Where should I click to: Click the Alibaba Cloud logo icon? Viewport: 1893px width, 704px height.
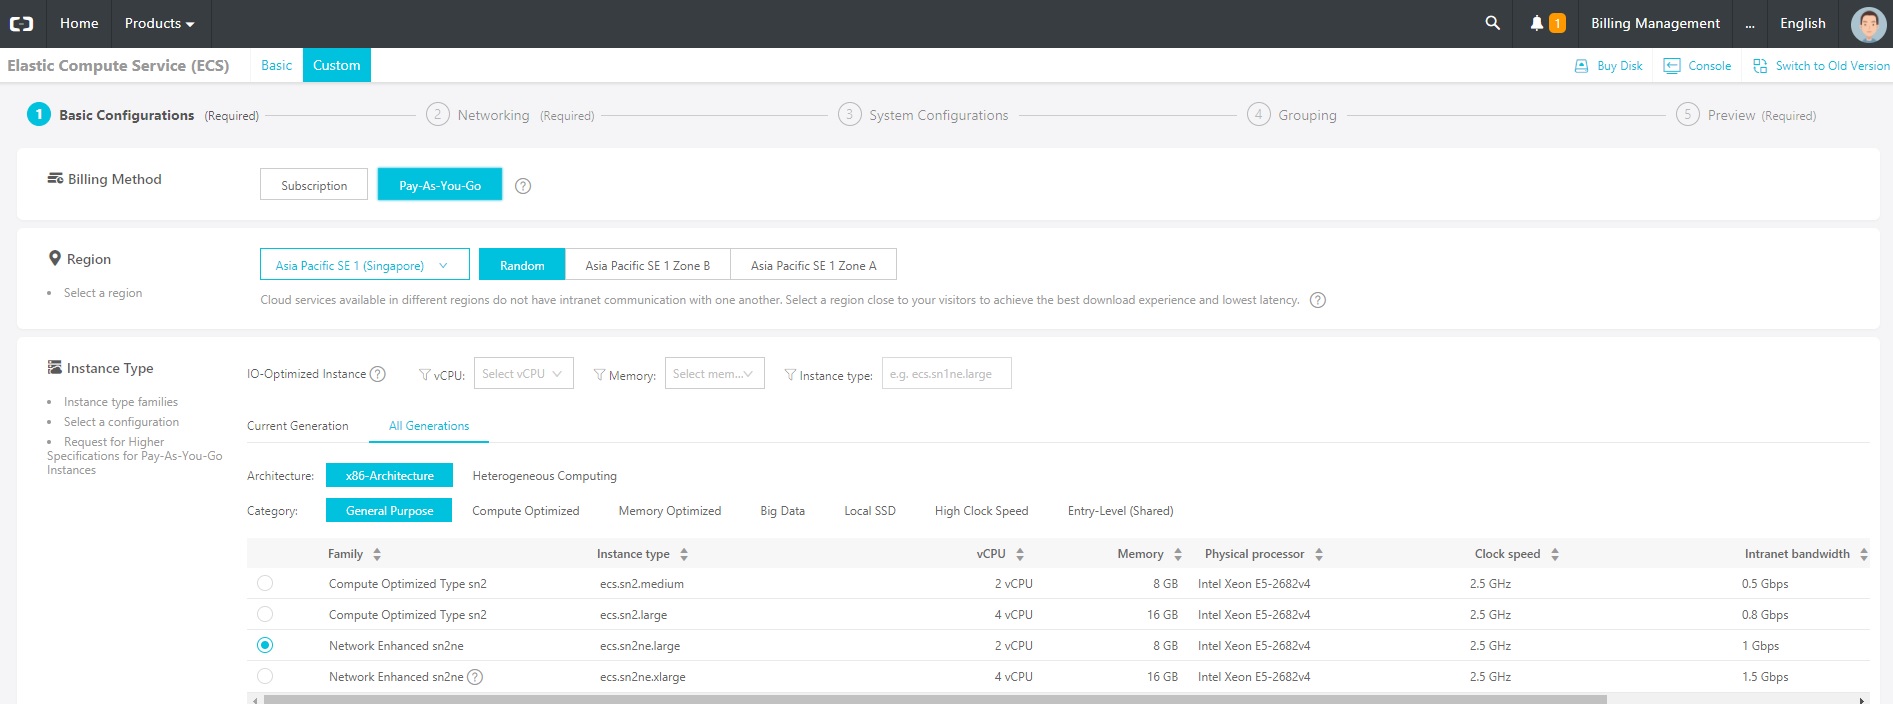(21, 23)
